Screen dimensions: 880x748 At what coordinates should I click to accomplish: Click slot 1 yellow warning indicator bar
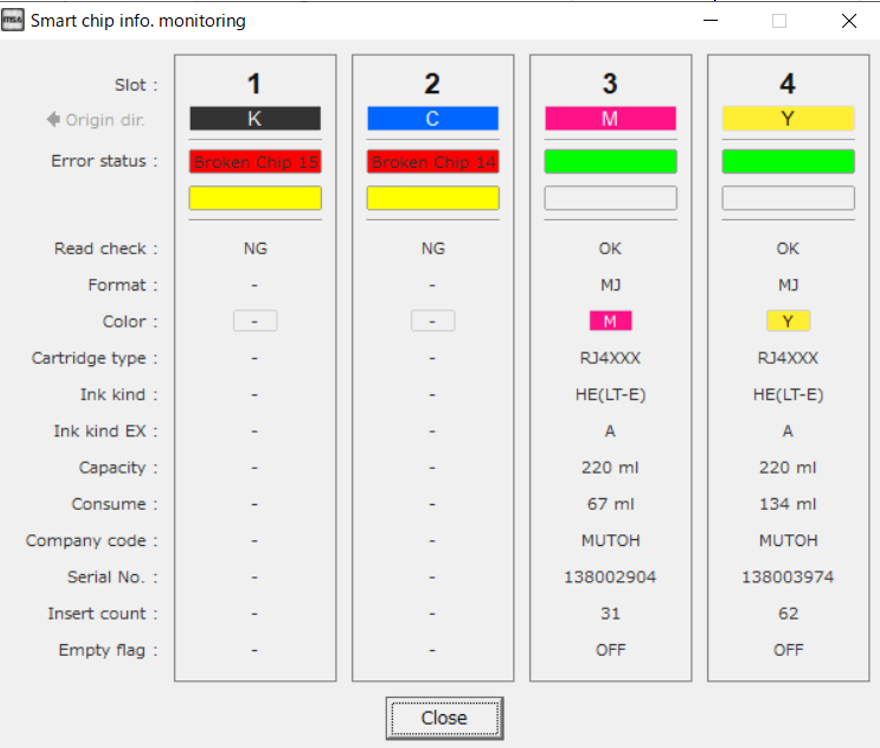point(255,198)
